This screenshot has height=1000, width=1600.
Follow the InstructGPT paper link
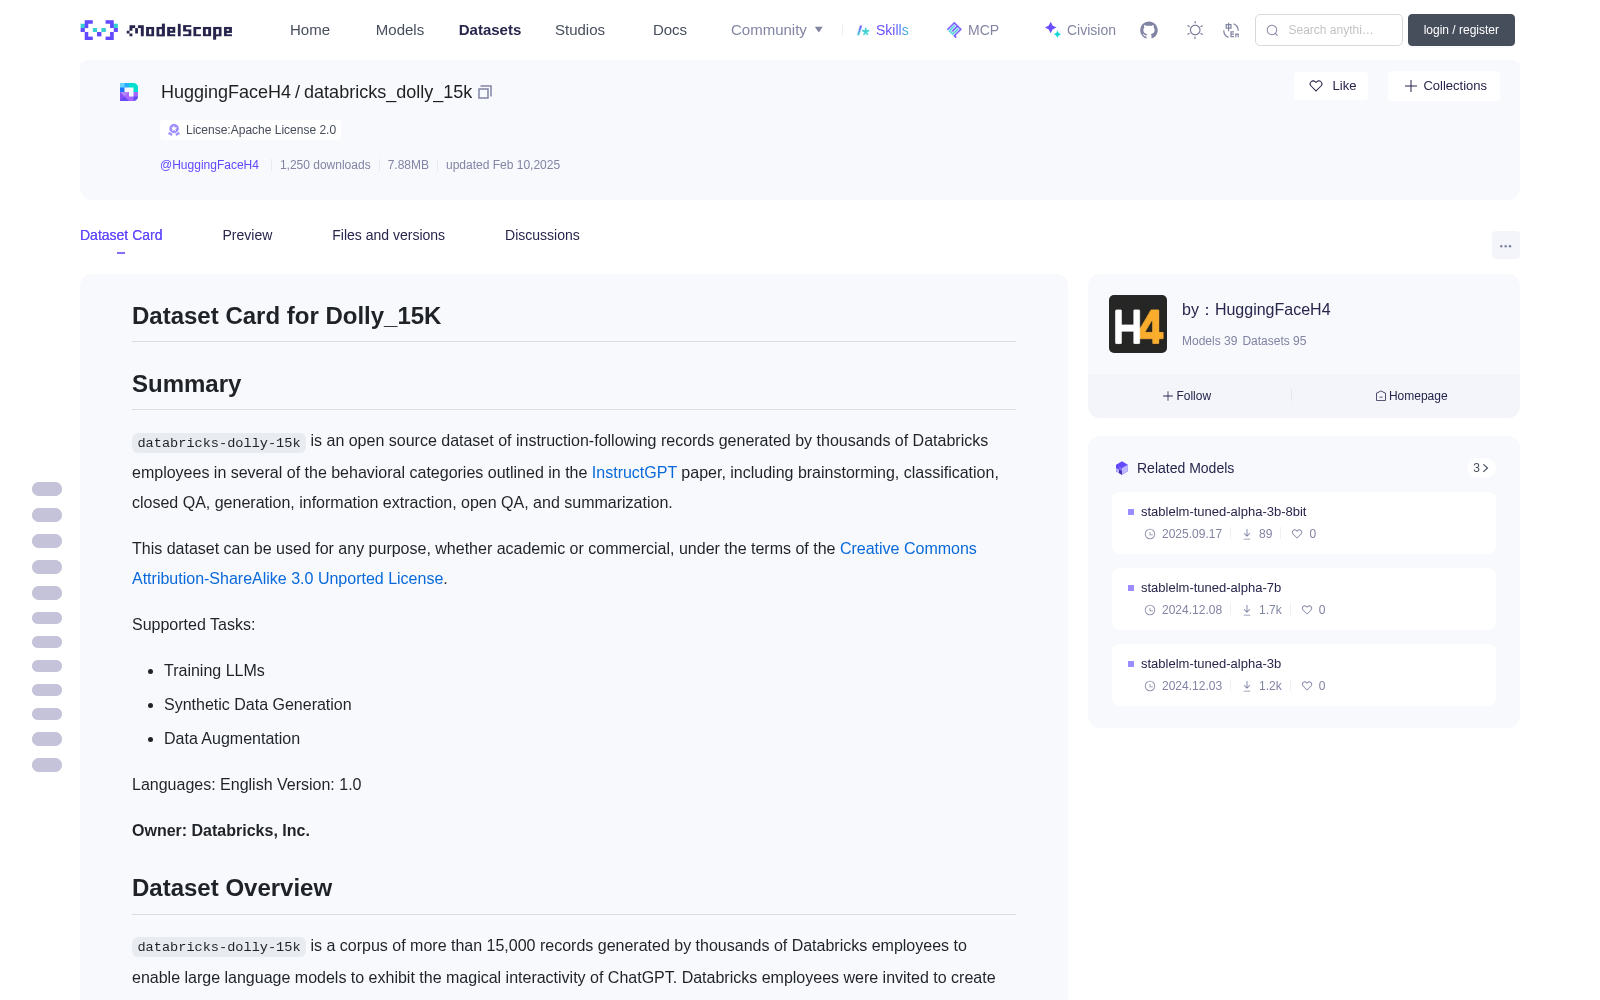pyautogui.click(x=634, y=472)
